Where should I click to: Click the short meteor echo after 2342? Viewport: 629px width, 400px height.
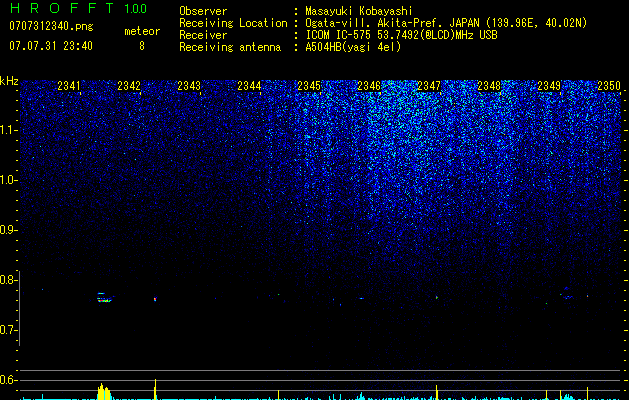click(155, 299)
